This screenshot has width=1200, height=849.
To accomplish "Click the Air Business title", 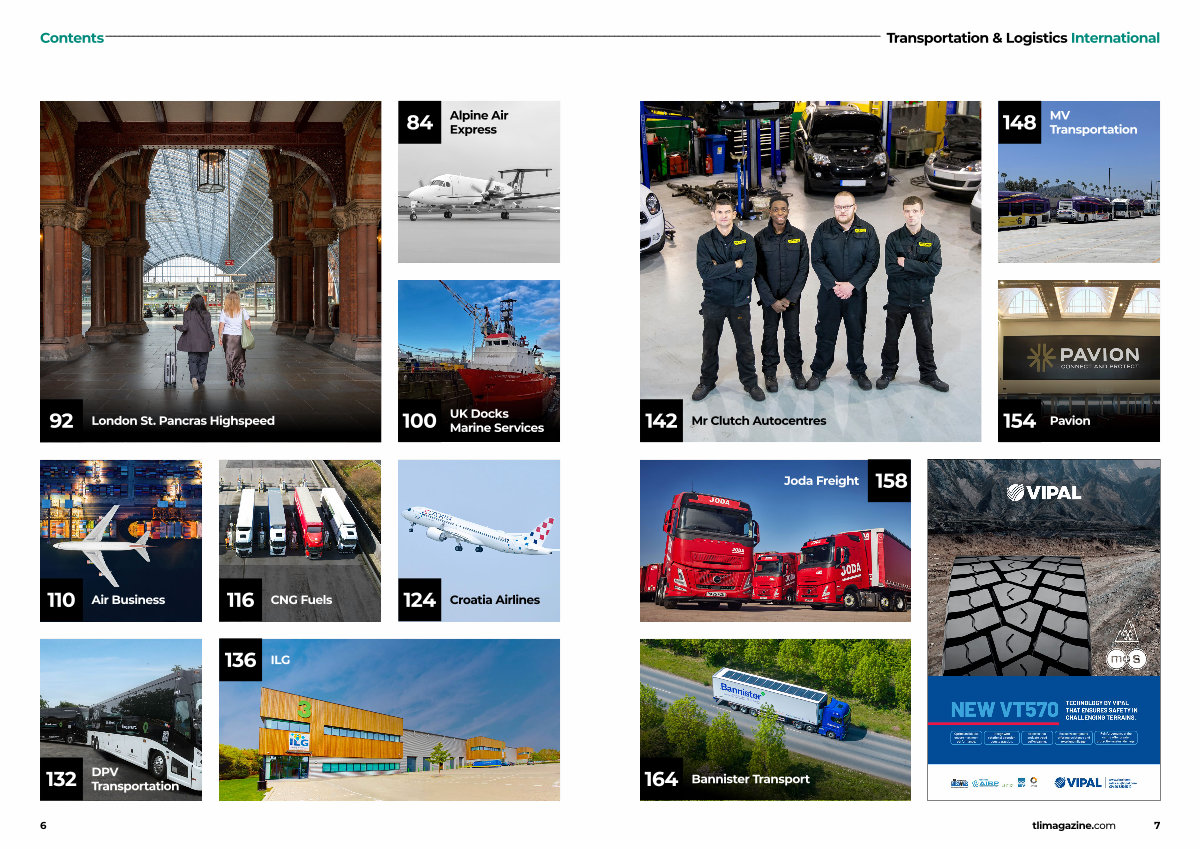I will point(128,600).
